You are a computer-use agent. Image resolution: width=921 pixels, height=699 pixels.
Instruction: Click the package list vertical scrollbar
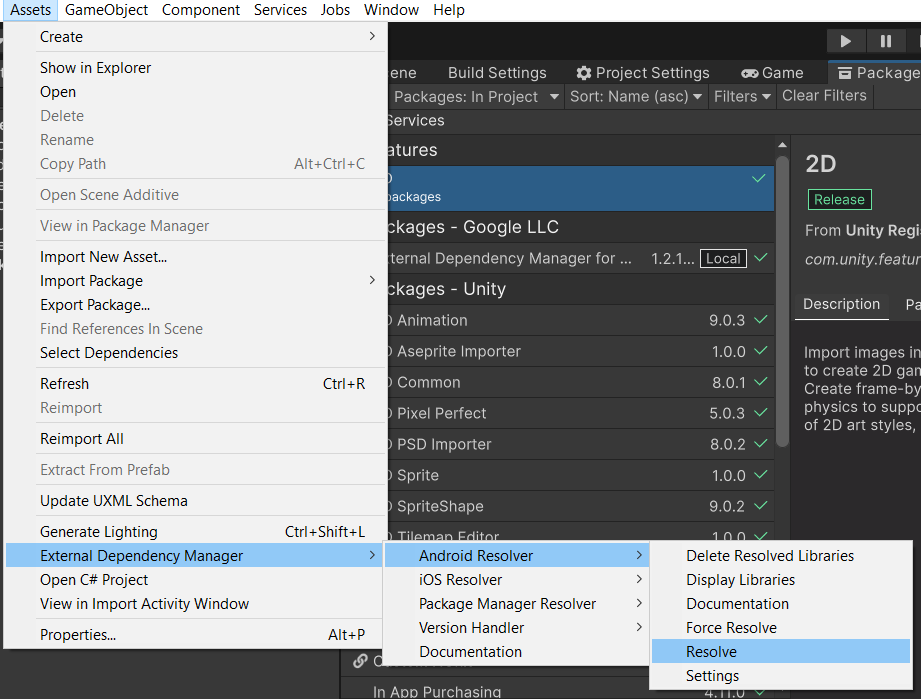pos(782,300)
